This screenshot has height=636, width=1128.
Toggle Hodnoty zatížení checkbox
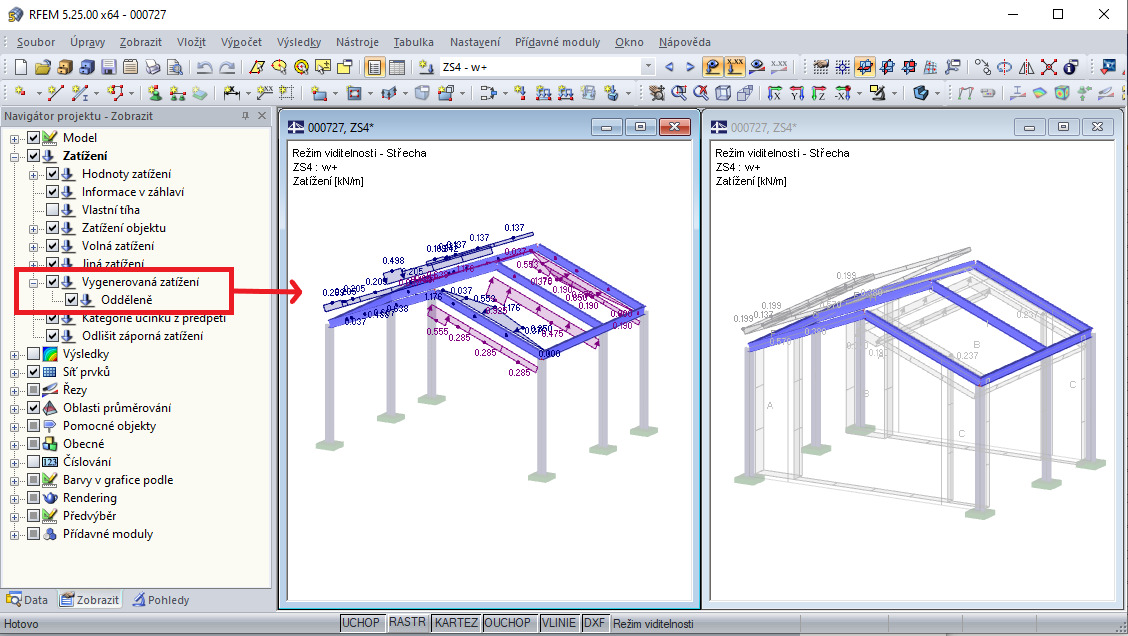pos(52,173)
